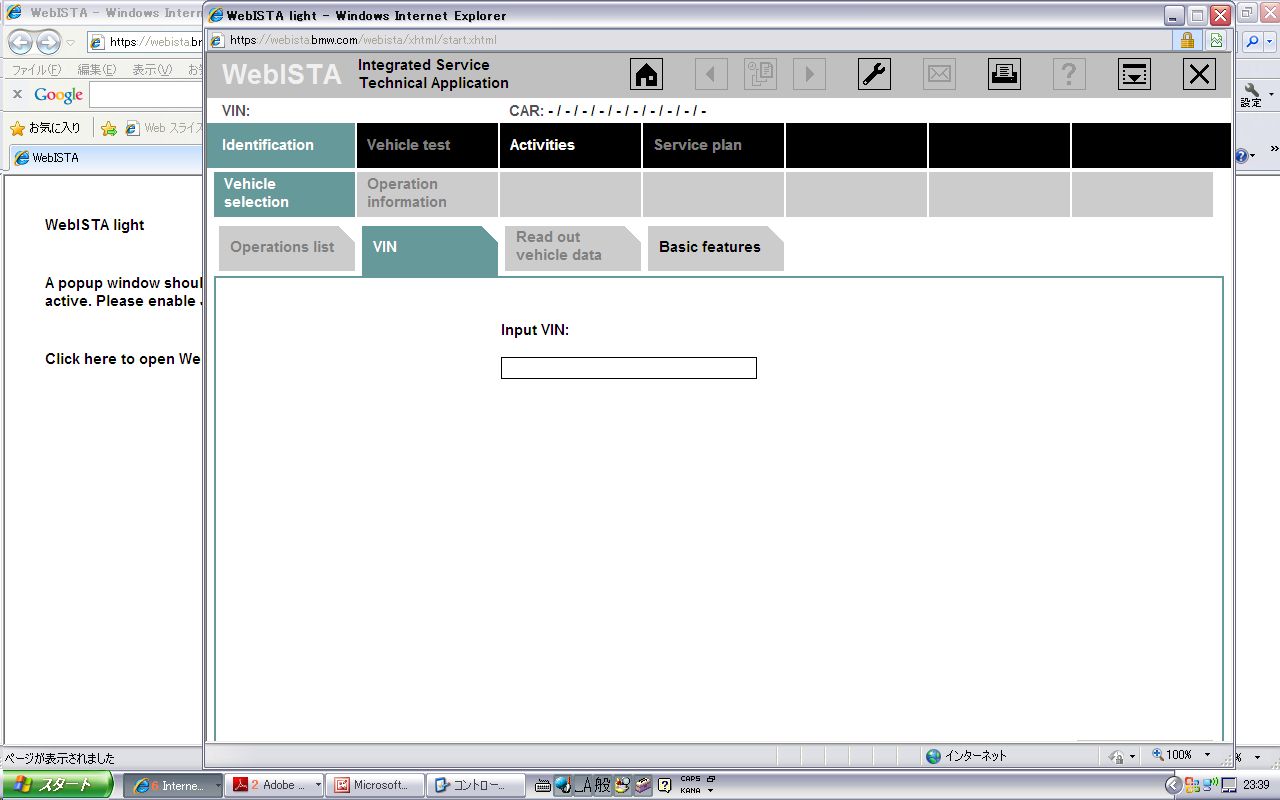Screen dimensions: 1280x800
Task: Open the 設定 wrench settings menu
Action: [x=1253, y=95]
